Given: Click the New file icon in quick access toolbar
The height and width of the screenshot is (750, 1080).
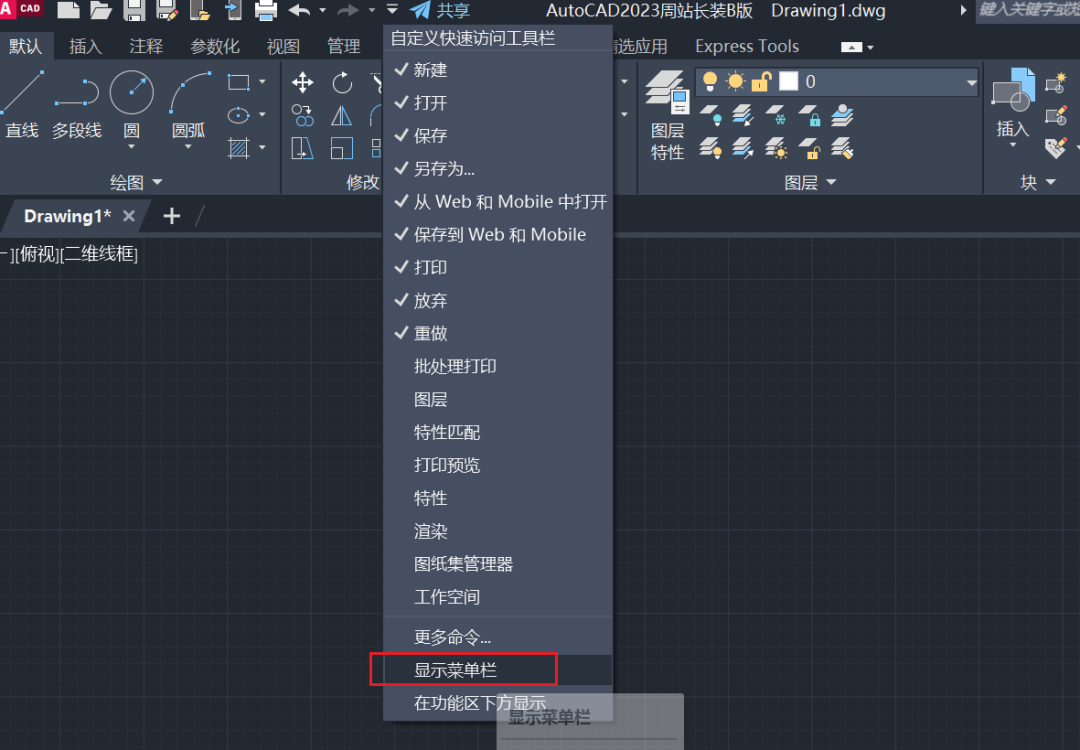Looking at the screenshot, I should pos(68,10).
